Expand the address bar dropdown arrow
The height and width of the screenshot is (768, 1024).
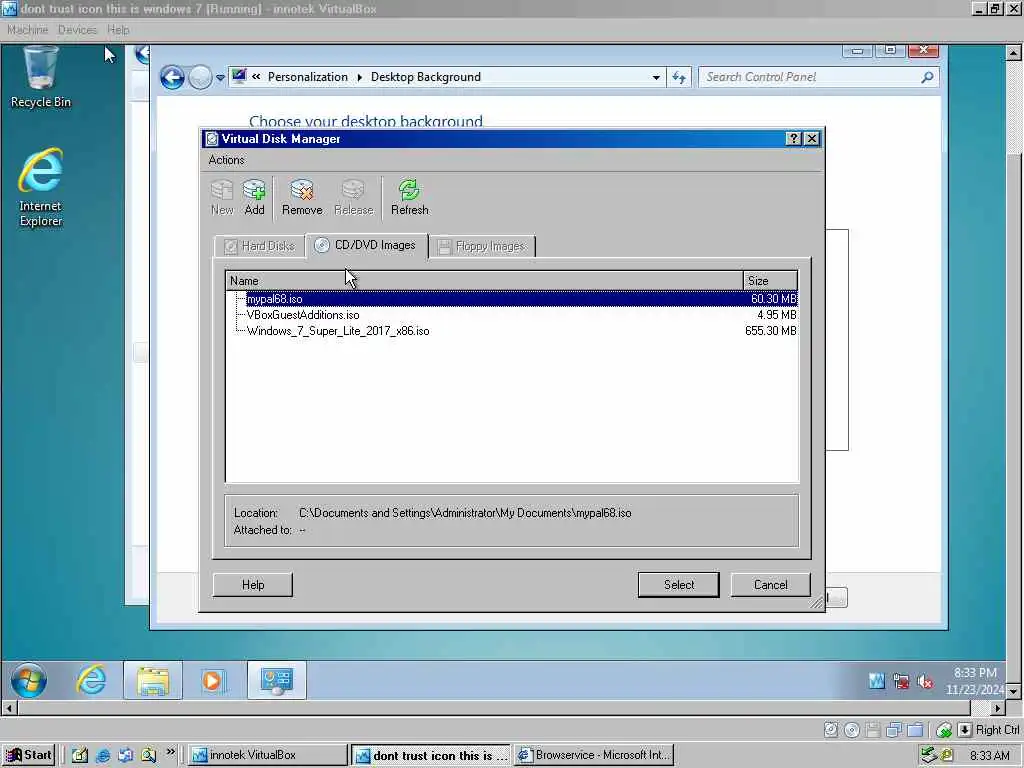tap(656, 78)
